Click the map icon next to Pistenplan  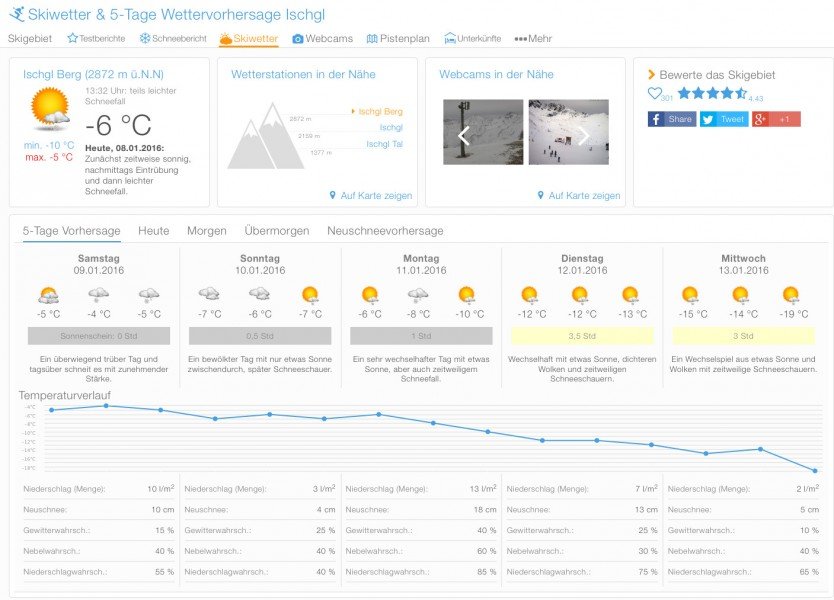pyautogui.click(x=372, y=39)
